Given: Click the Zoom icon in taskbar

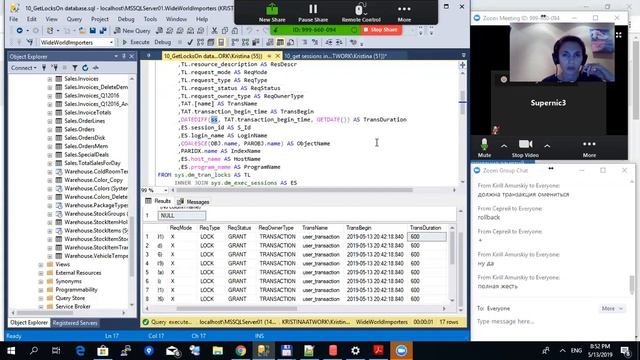Looking at the screenshot, I should coord(401,351).
